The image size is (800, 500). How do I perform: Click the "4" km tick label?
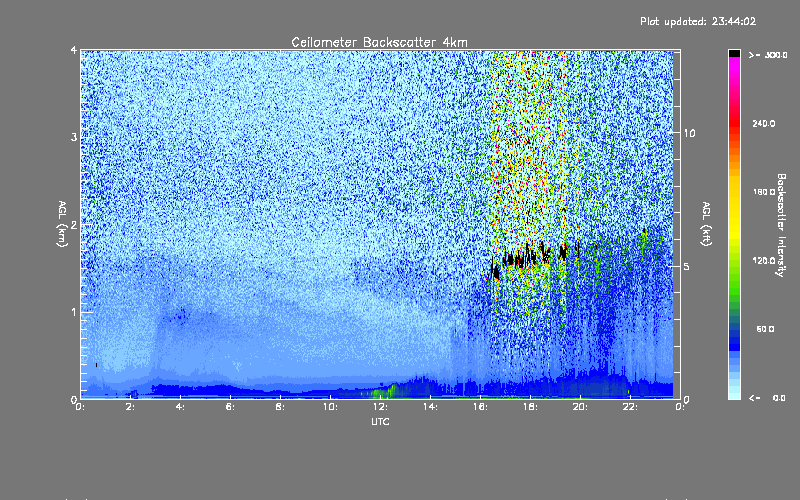click(x=74, y=51)
